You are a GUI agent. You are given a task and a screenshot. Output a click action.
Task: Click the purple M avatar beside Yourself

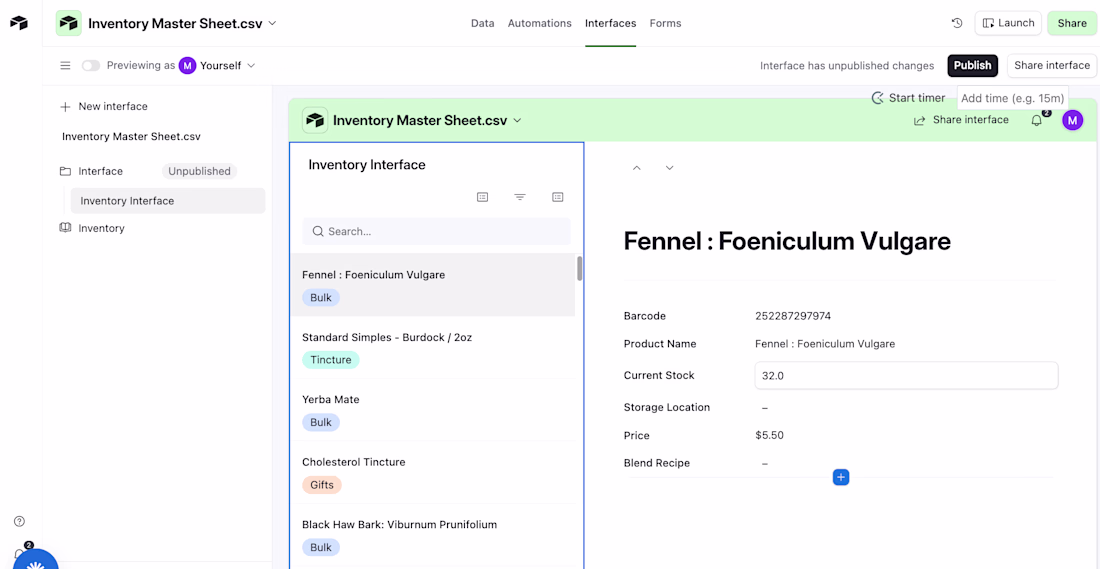coord(187,65)
